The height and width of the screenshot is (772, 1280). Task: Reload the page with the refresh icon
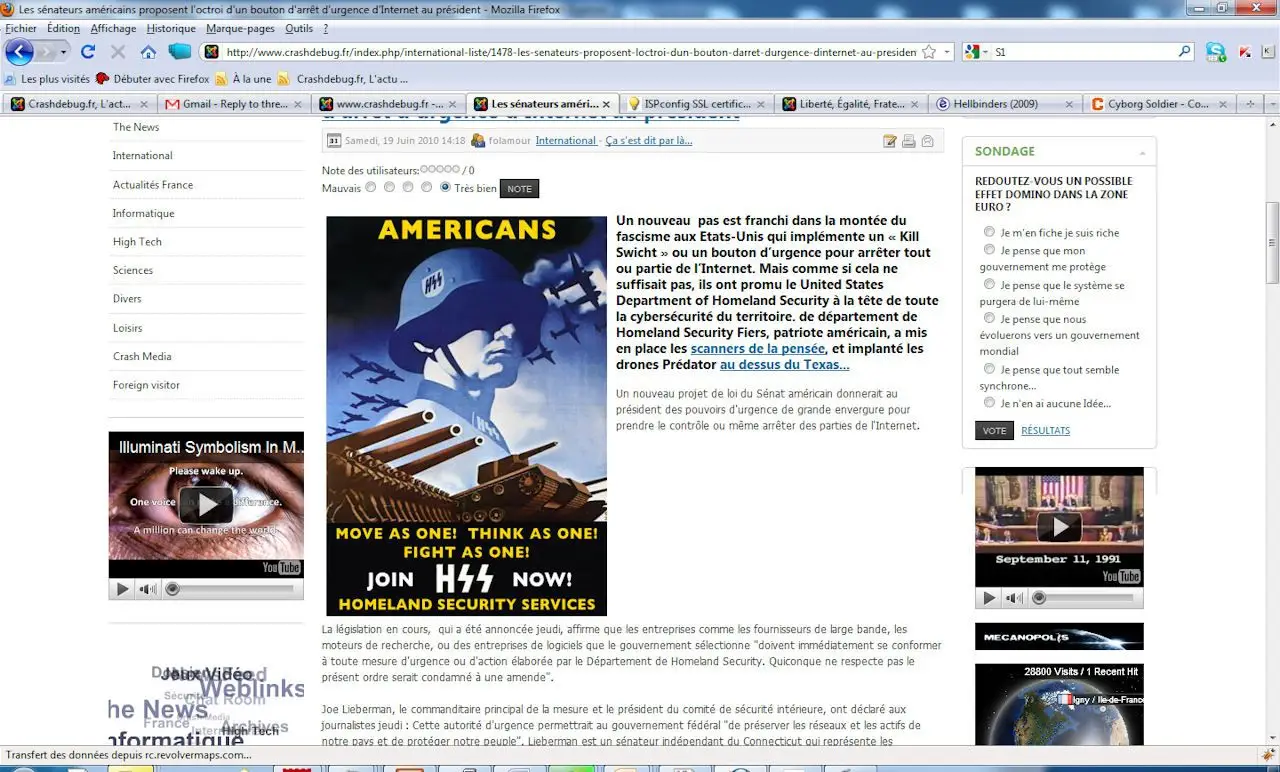(x=88, y=52)
